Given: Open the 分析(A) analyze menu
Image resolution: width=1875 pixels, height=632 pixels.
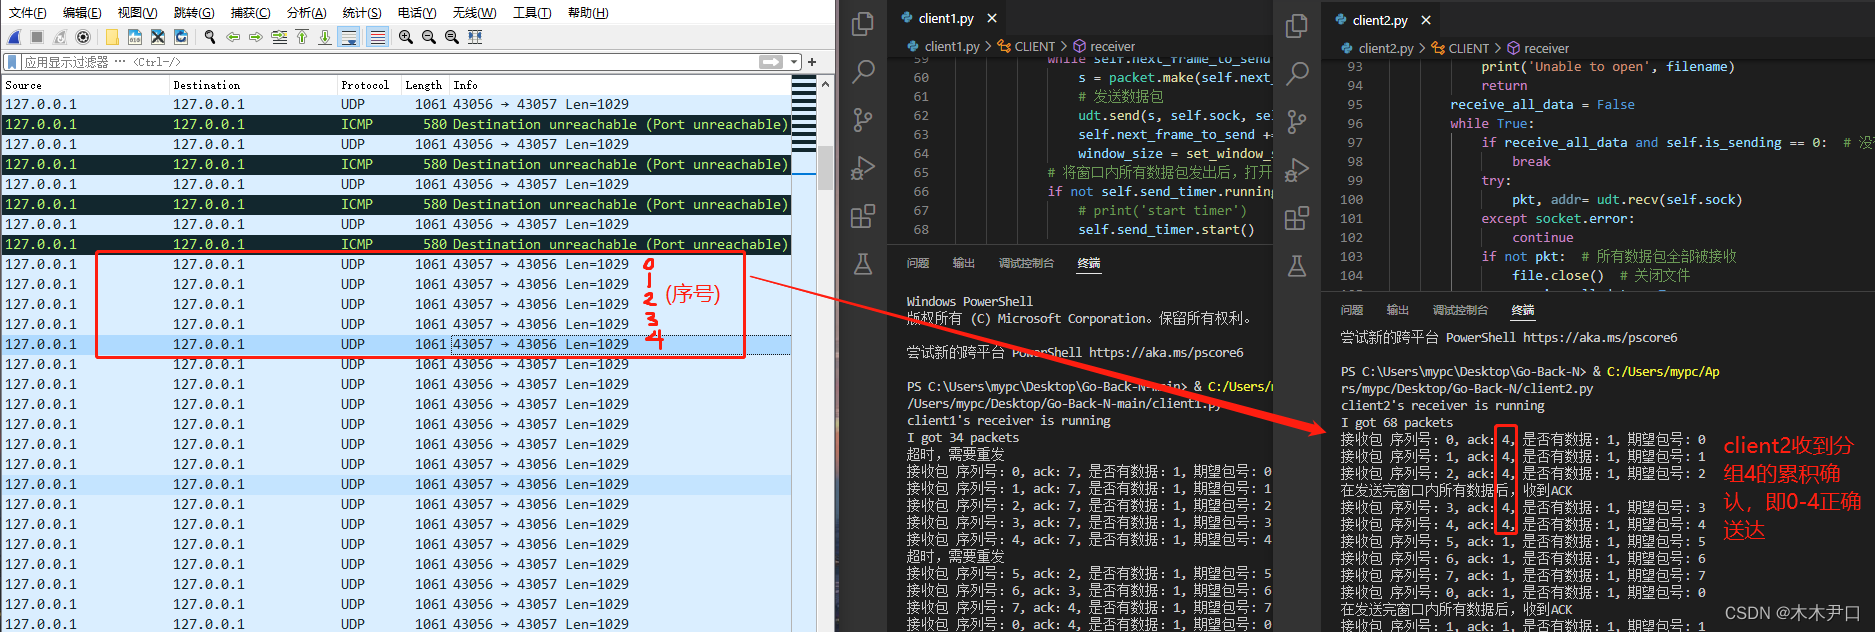Looking at the screenshot, I should pyautogui.click(x=306, y=13).
